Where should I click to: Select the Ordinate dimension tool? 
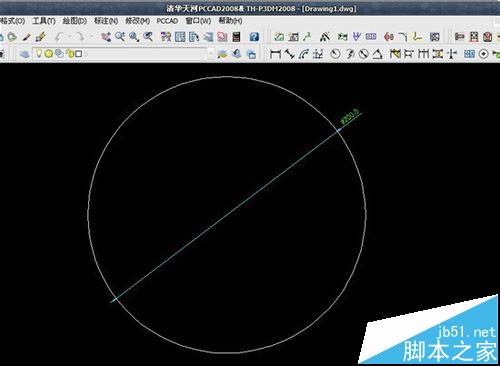pos(318,54)
